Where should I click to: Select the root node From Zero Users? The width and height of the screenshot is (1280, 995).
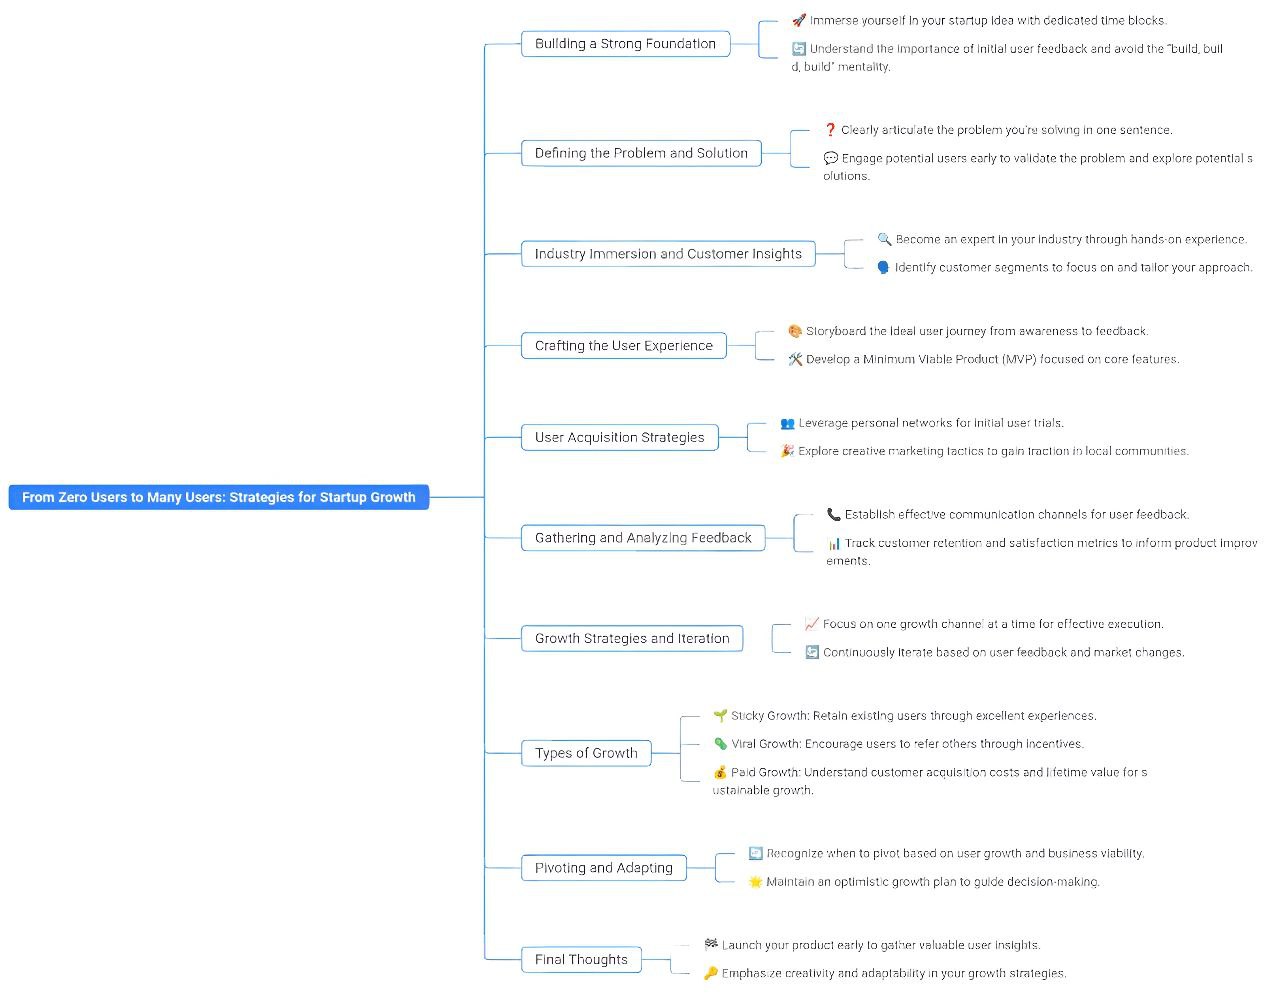218,497
